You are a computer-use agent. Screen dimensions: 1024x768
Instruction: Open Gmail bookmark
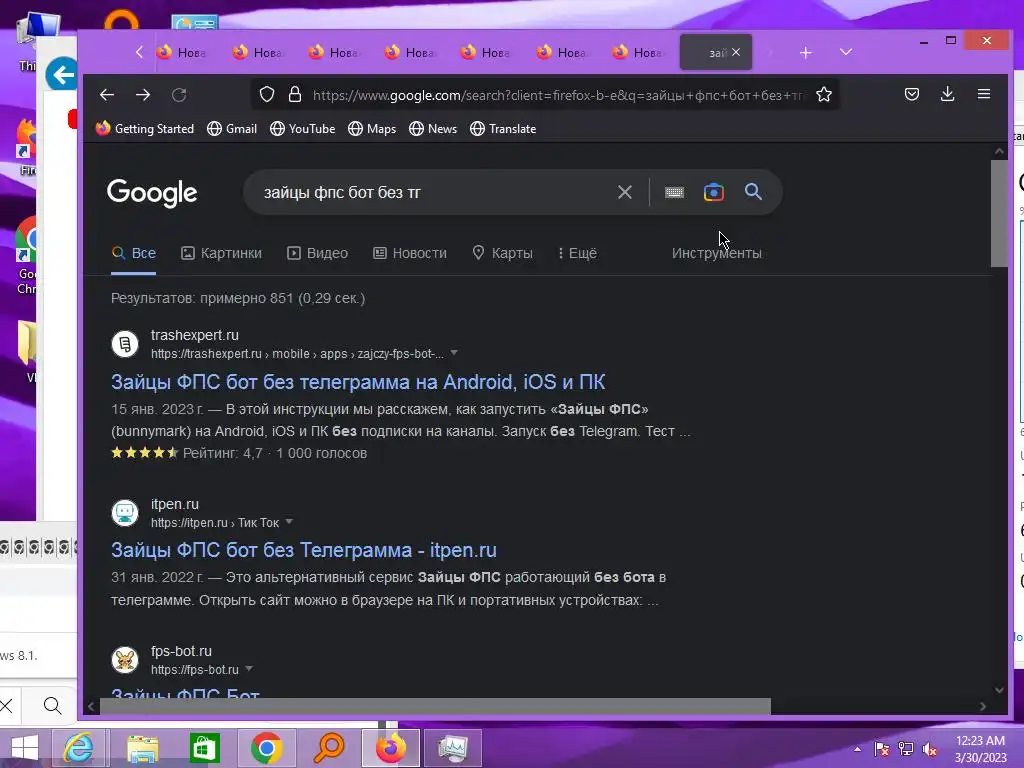pyautogui.click(x=232, y=129)
